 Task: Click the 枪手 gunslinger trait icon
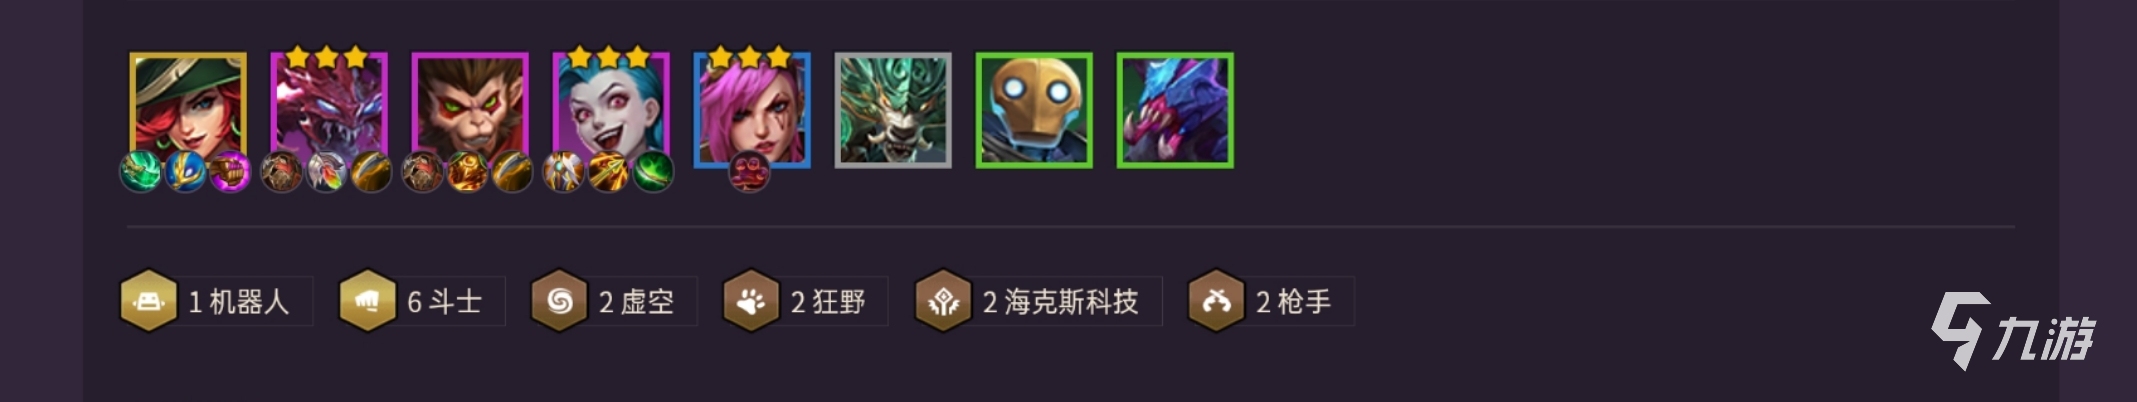[1216, 301]
